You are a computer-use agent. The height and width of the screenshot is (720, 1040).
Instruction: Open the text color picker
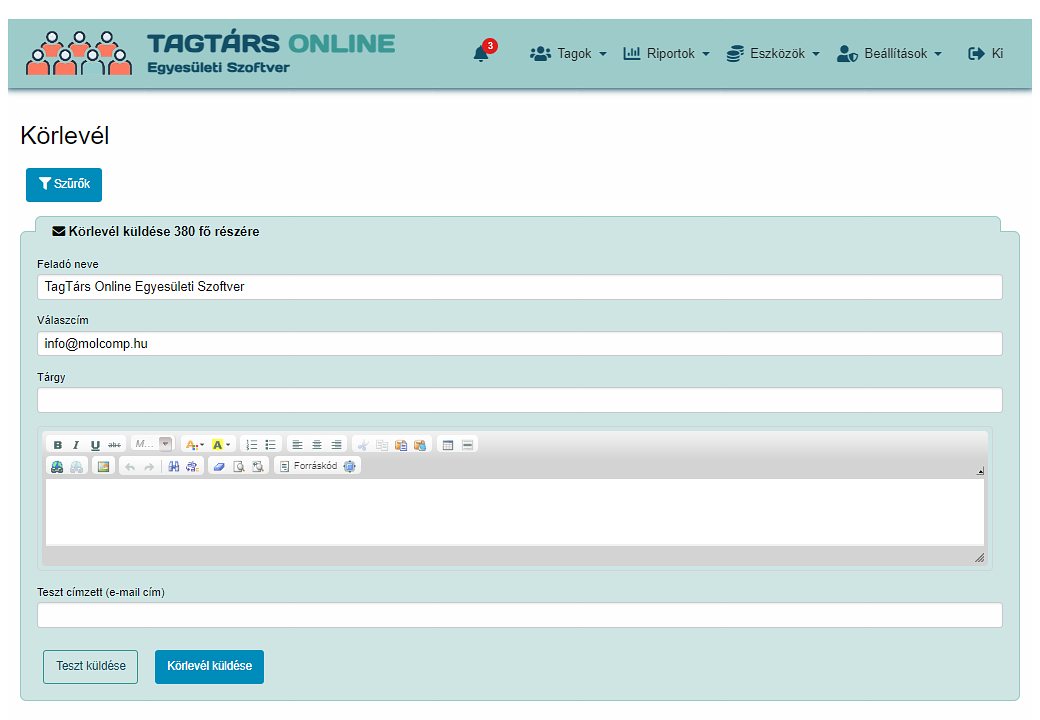coord(194,445)
